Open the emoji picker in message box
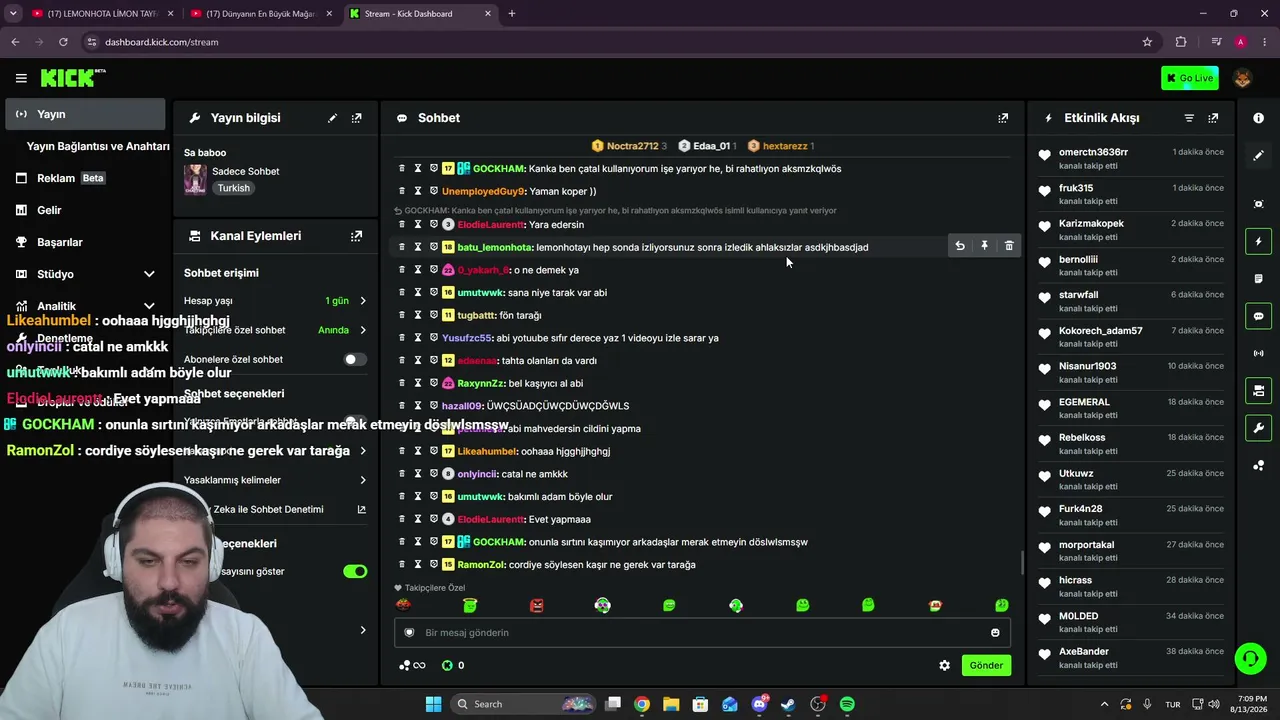1280x720 pixels. coord(995,633)
